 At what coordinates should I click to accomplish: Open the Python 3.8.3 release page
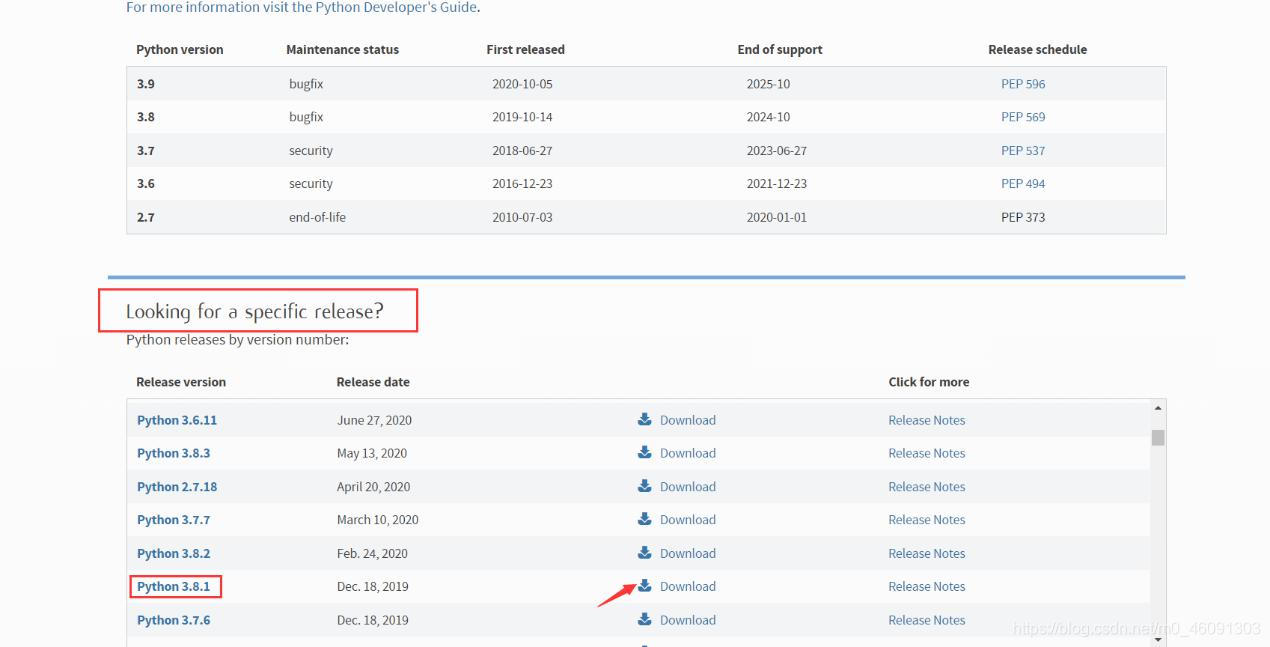tap(174, 453)
